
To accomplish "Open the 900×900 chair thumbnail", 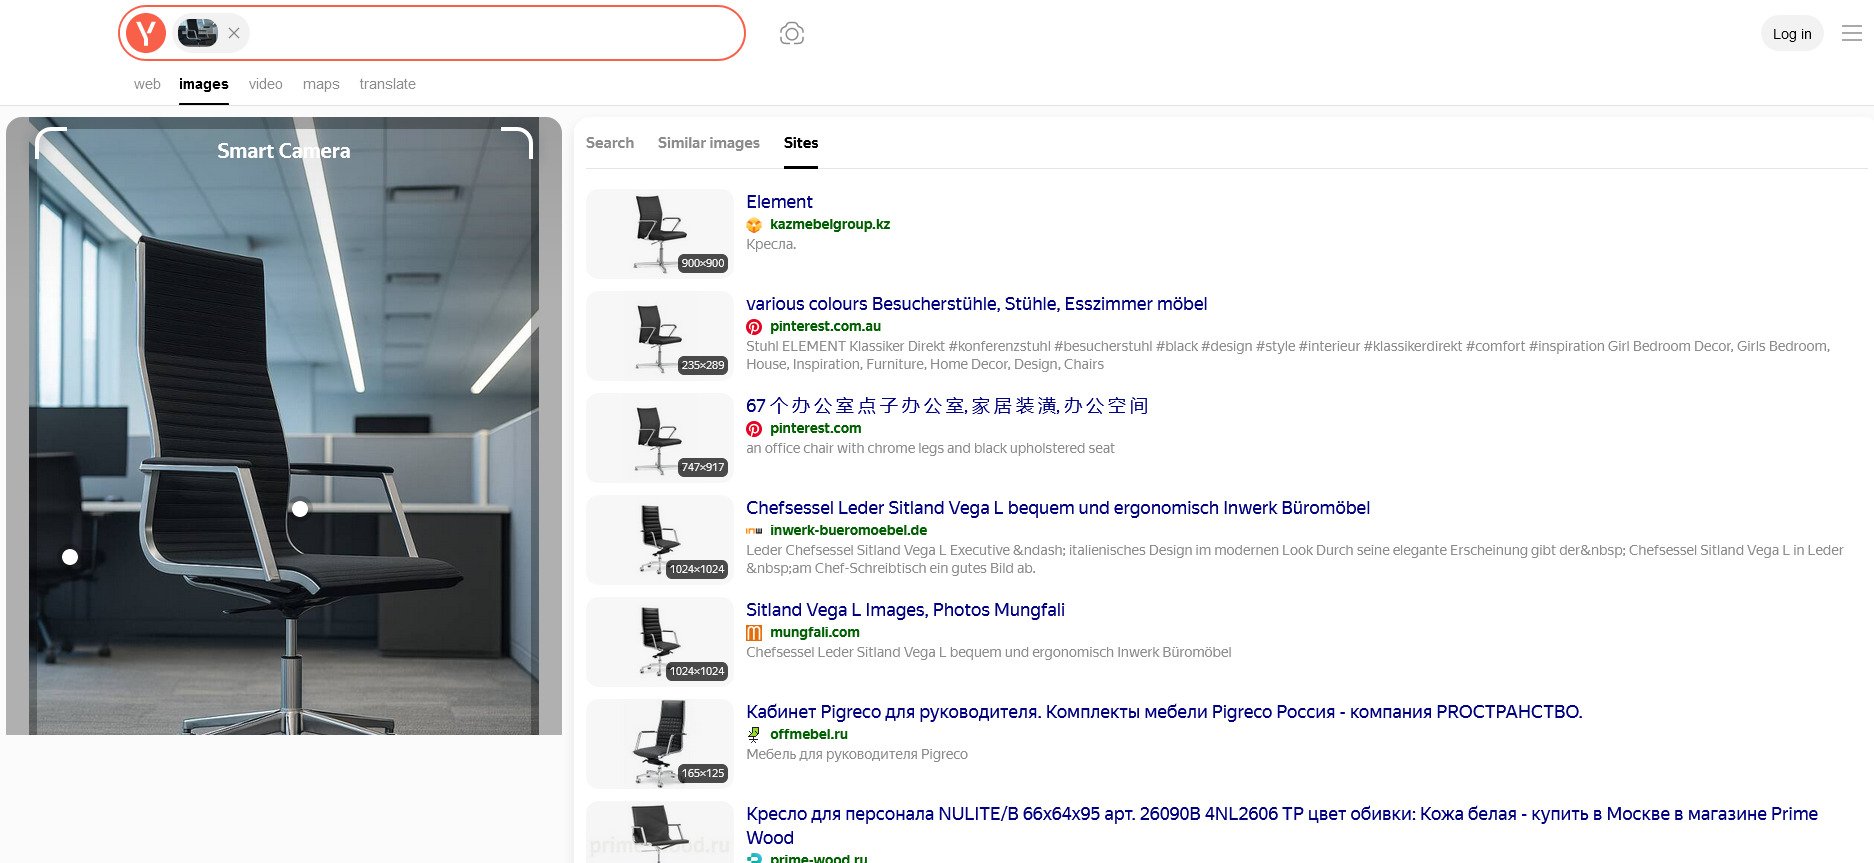I will (x=660, y=234).
